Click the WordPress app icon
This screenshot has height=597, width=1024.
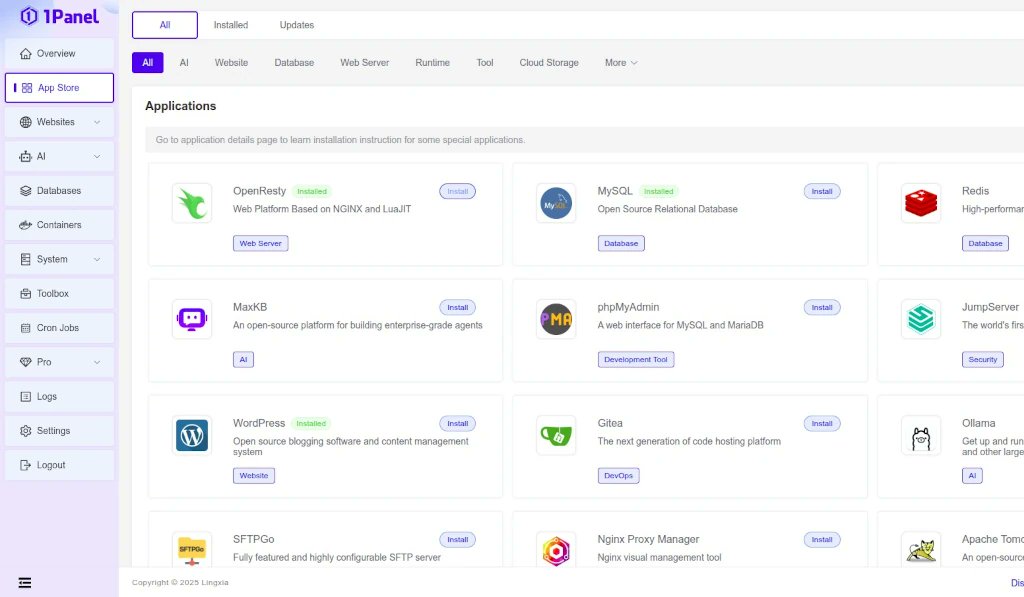point(192,436)
